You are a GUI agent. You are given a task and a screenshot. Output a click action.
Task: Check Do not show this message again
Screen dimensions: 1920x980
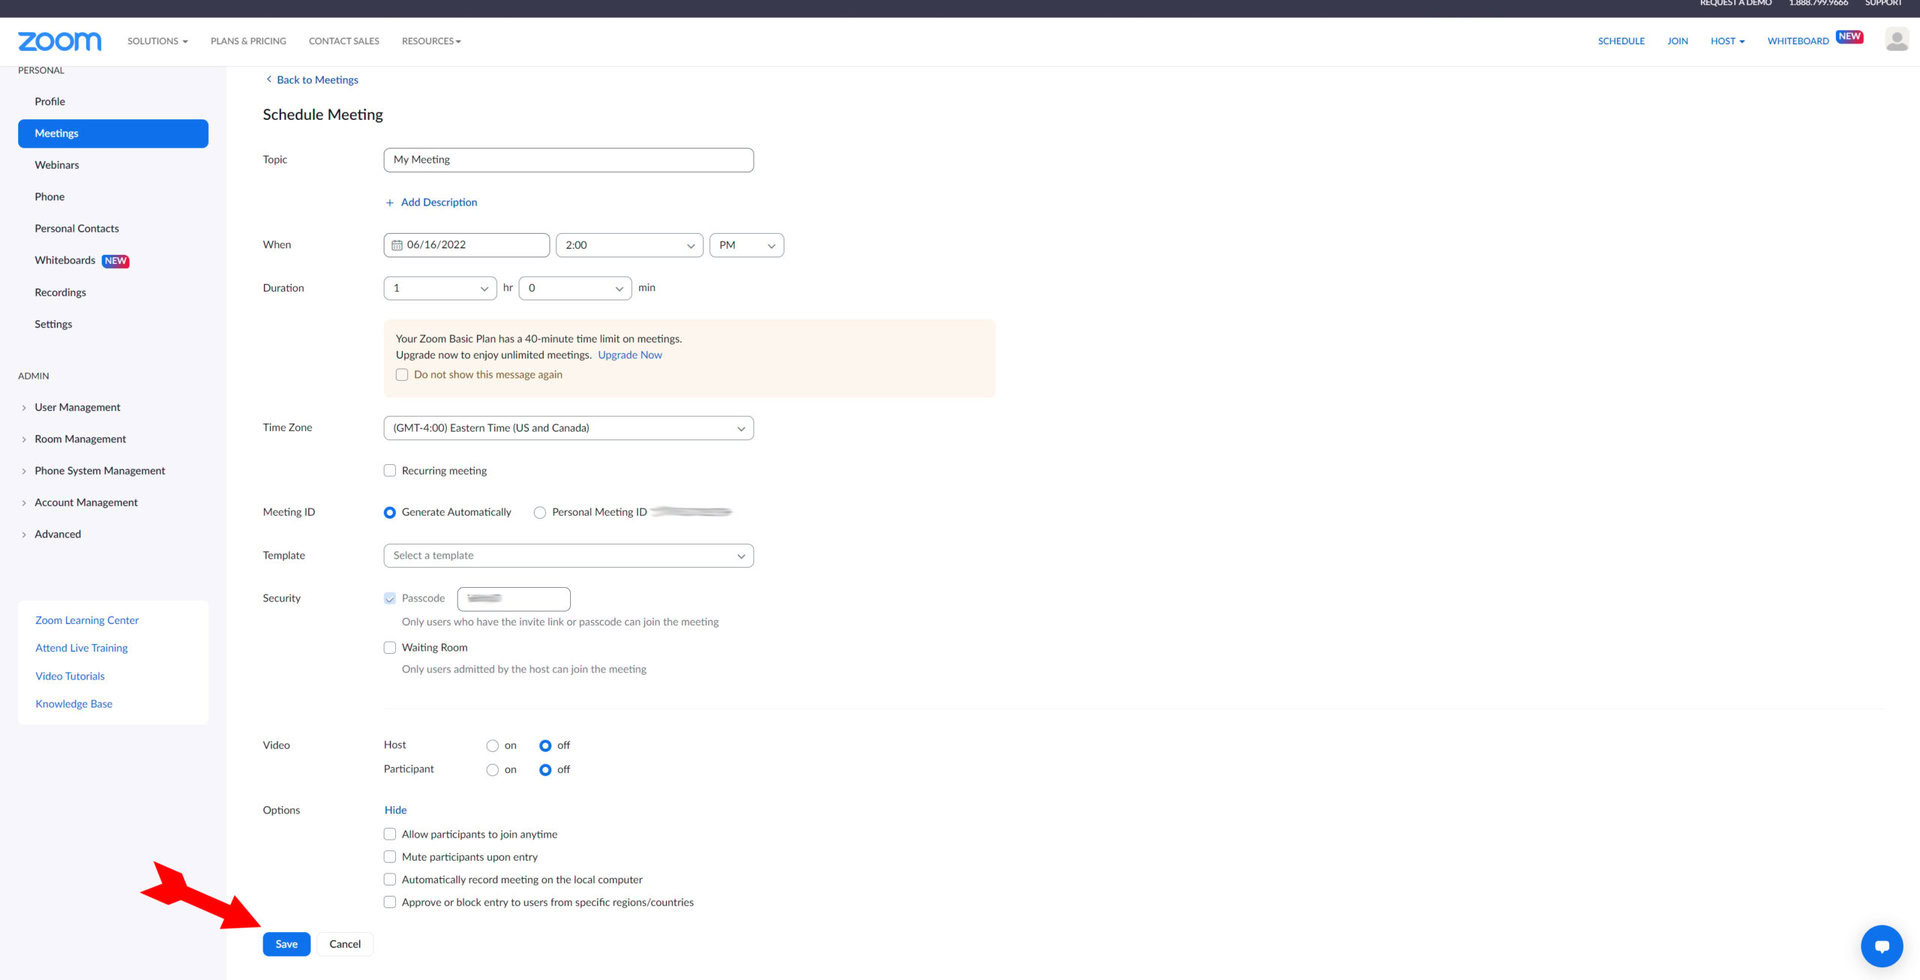[x=402, y=375]
